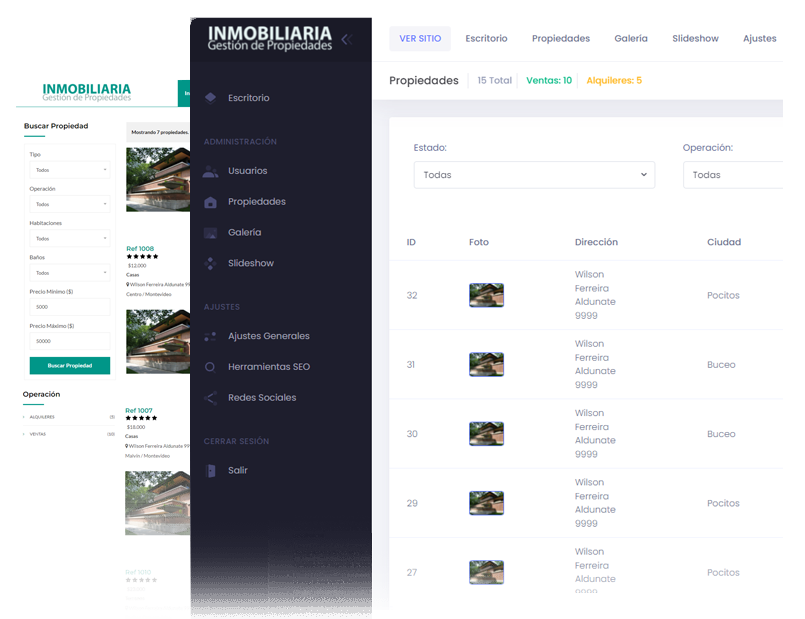Collapse the sidebar with the double-chevron icon
This screenshot has height=619, width=805.
point(346,40)
